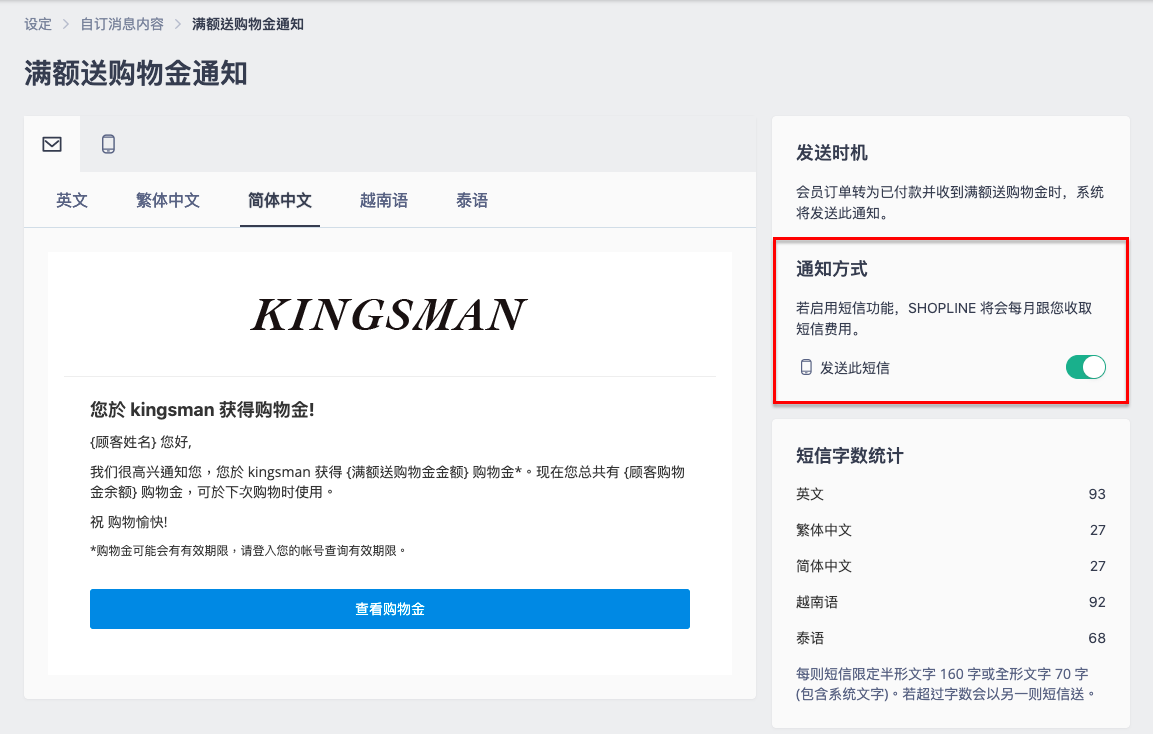Click the first breadcrumb chevron separator
The width and height of the screenshot is (1153, 734).
pyautogui.click(x=66, y=24)
